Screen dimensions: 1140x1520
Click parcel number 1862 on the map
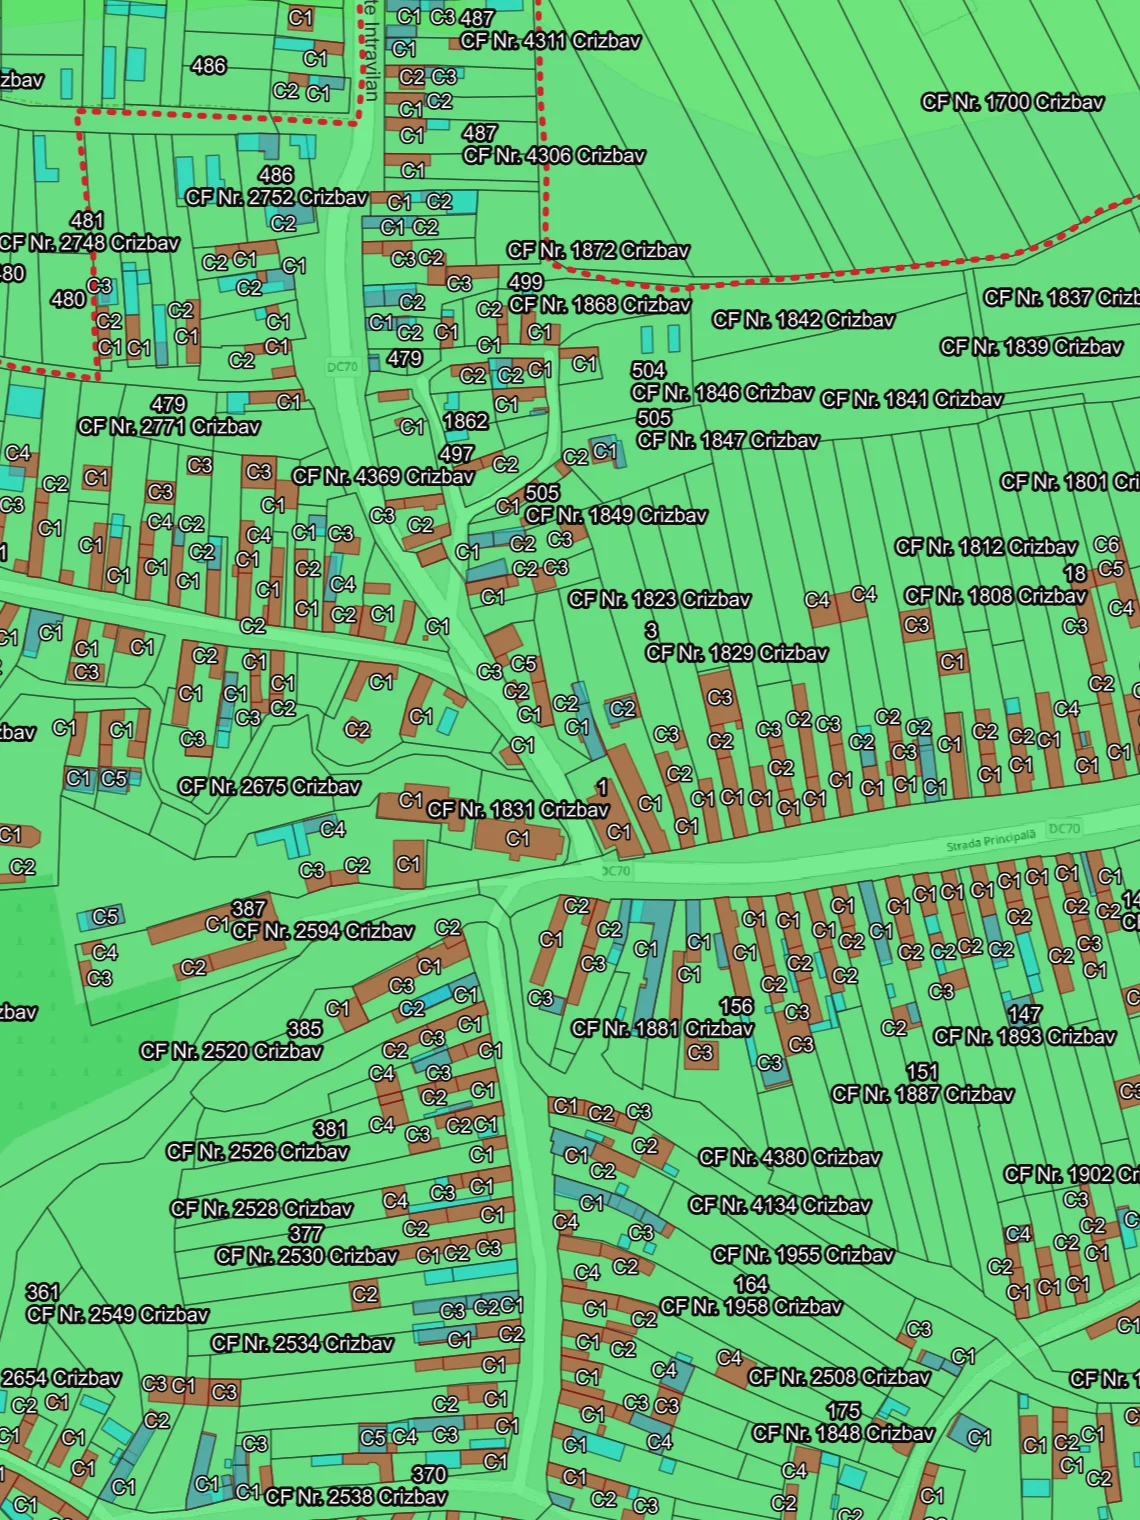click(x=466, y=421)
